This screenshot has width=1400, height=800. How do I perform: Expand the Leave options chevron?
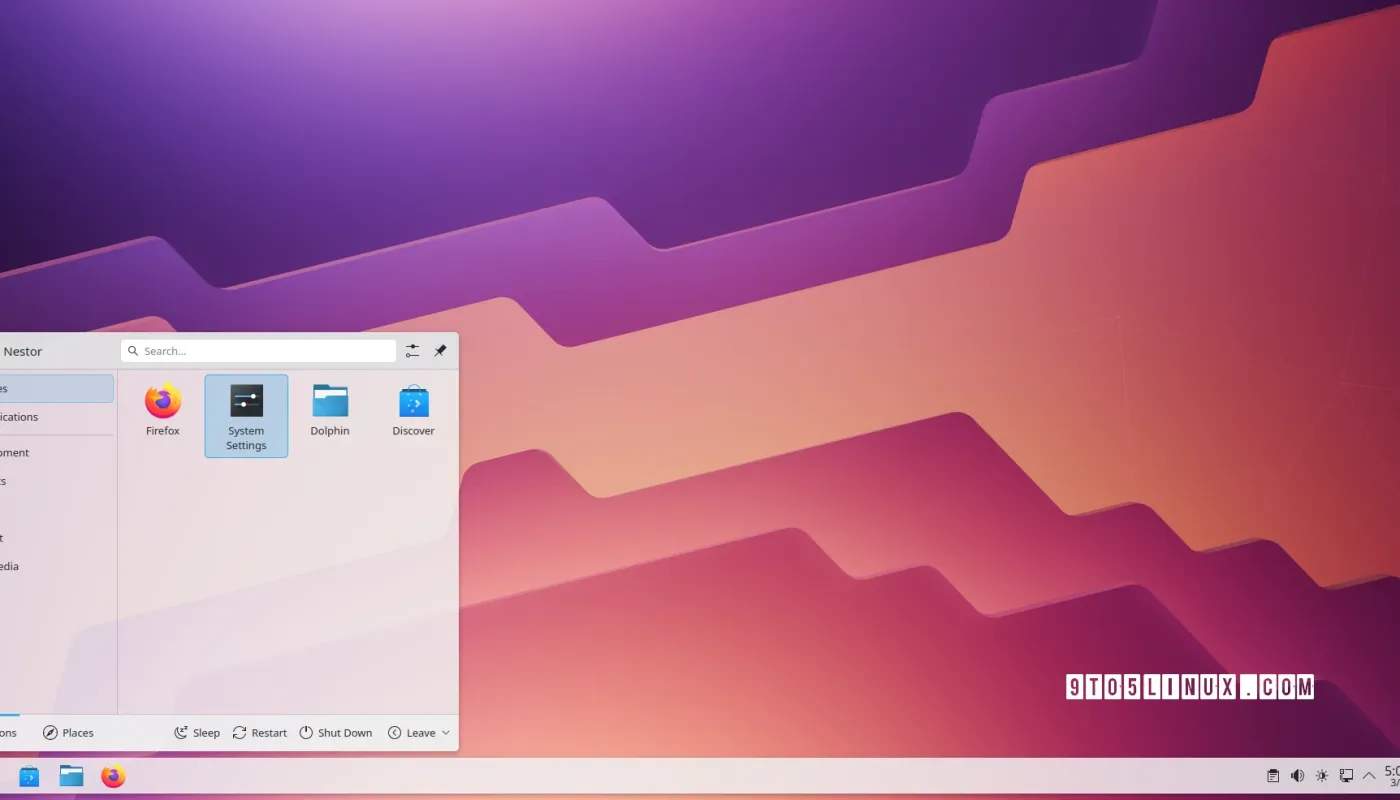coord(446,732)
